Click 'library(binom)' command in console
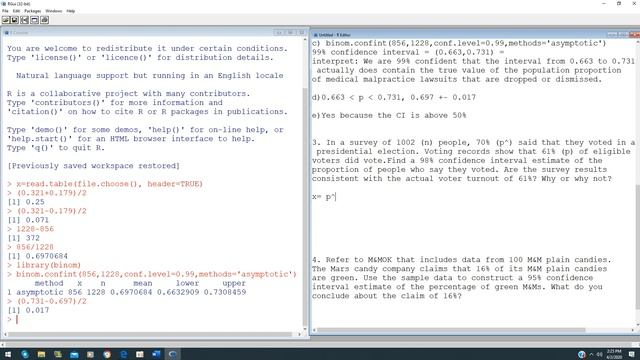 coord(48,265)
